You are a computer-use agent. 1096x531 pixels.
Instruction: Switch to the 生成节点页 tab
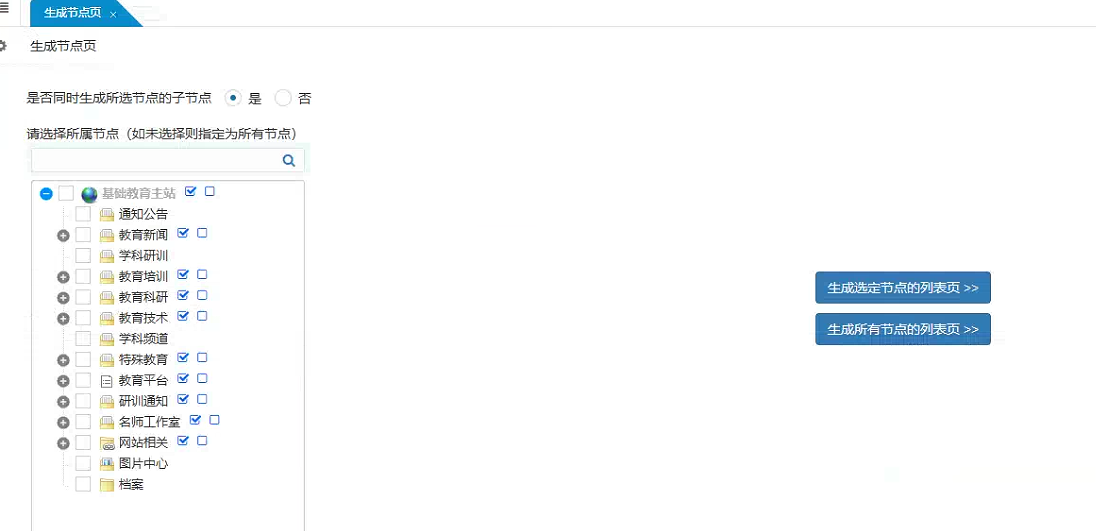pos(76,14)
